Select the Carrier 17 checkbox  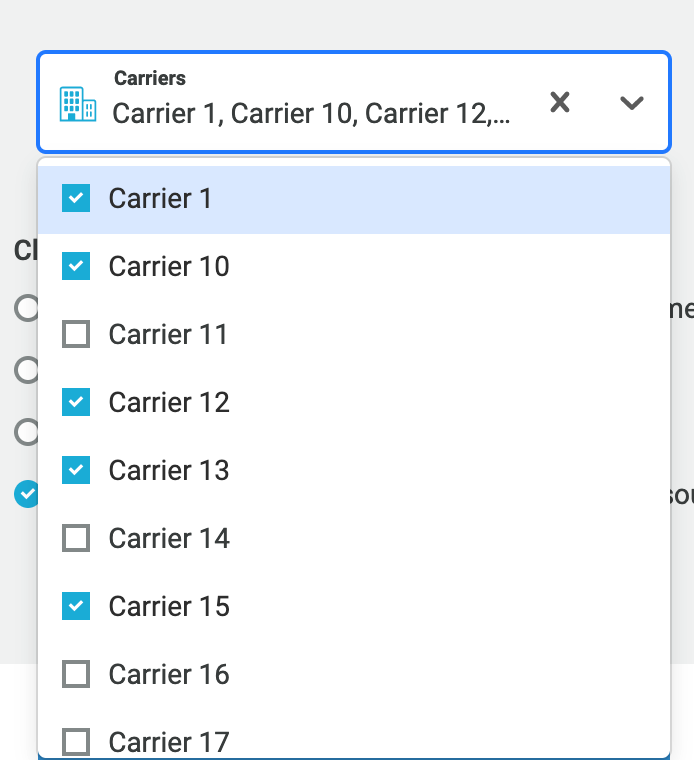(76, 742)
